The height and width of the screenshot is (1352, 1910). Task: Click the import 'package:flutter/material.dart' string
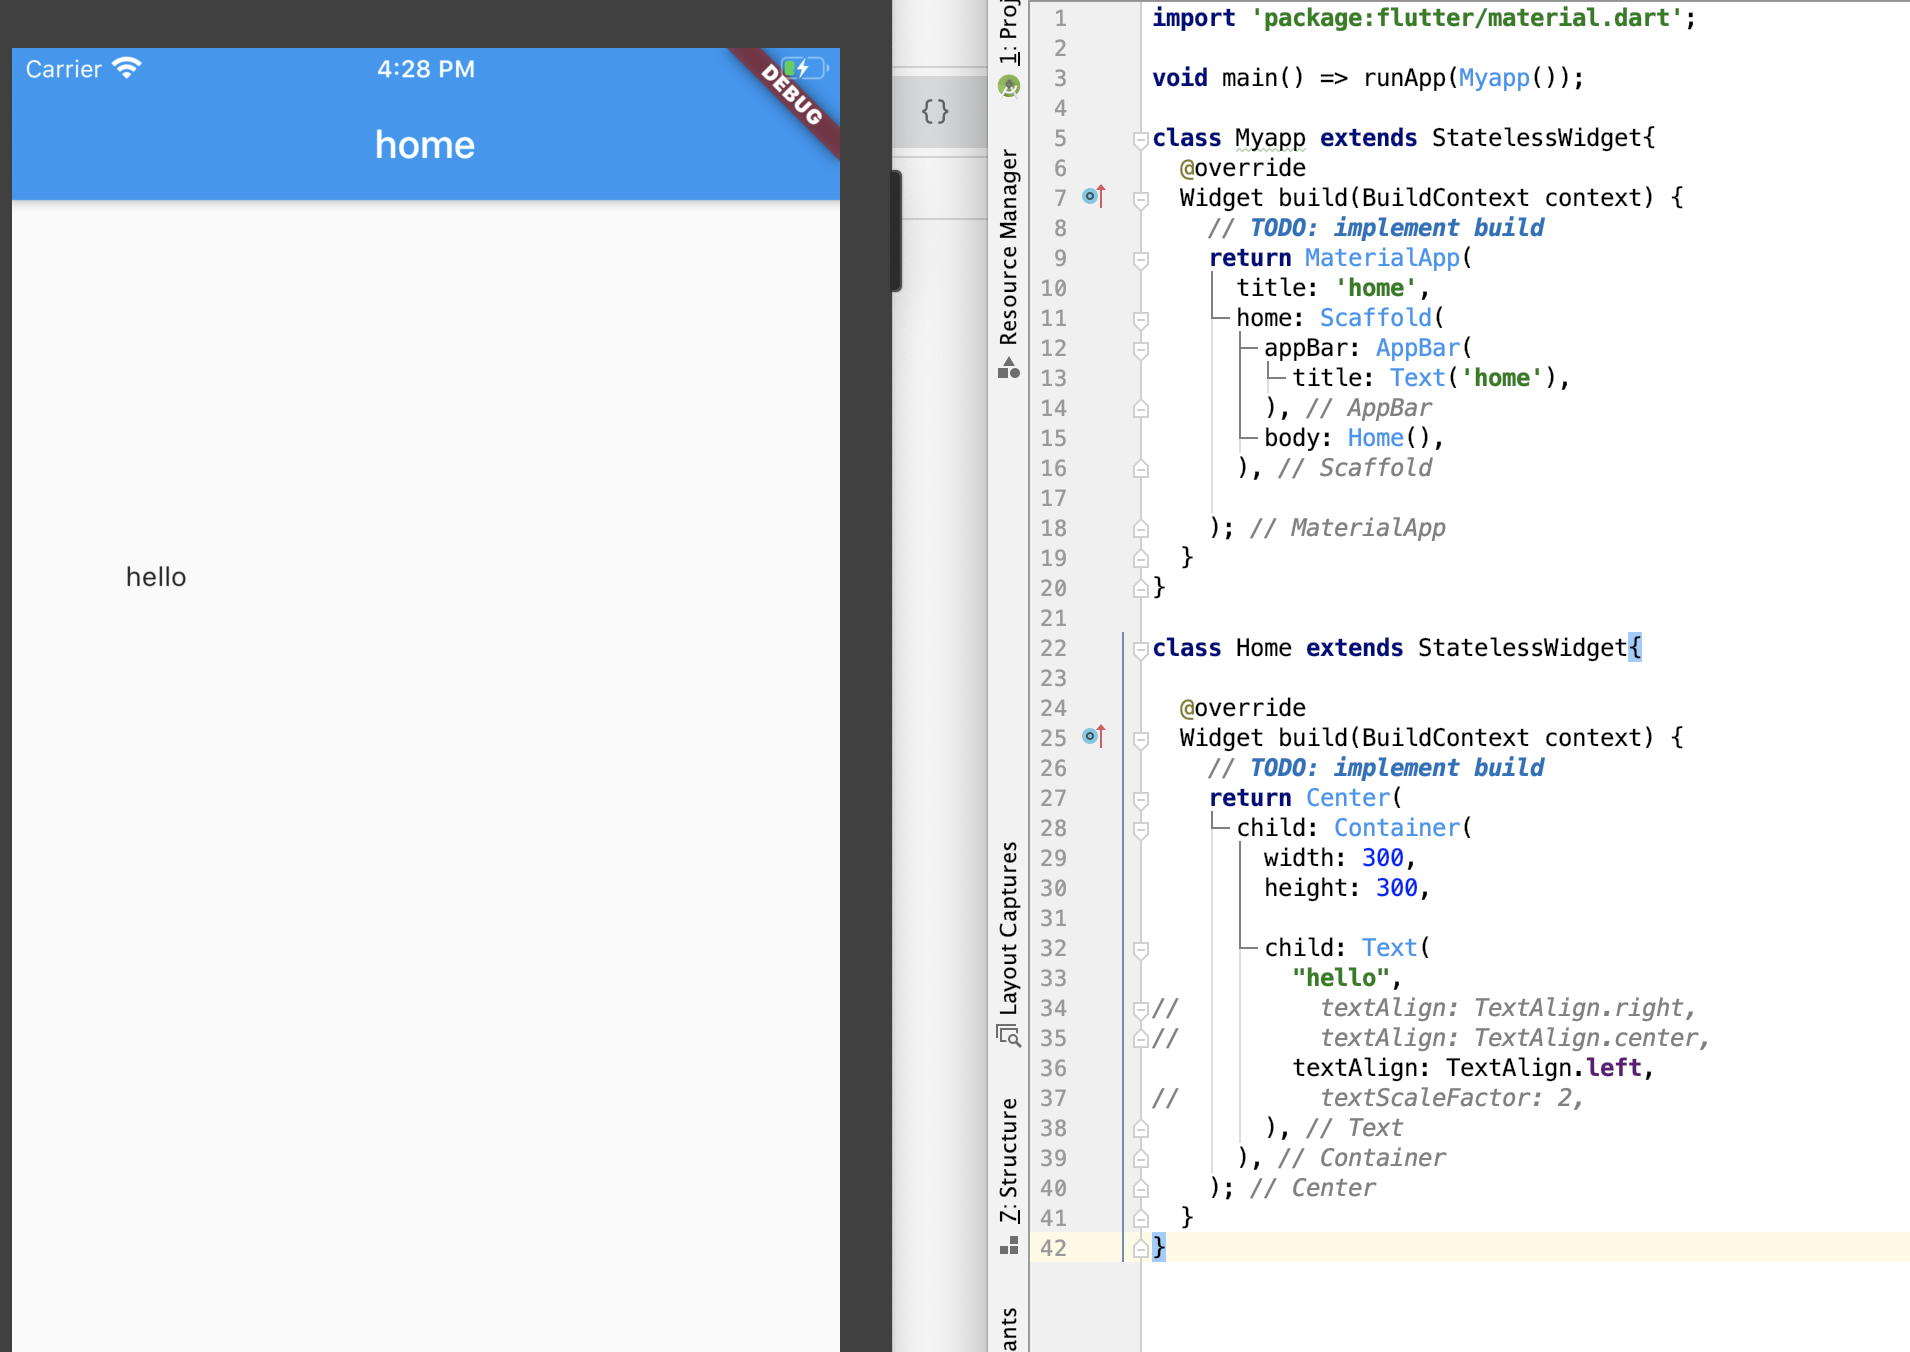coord(1466,18)
